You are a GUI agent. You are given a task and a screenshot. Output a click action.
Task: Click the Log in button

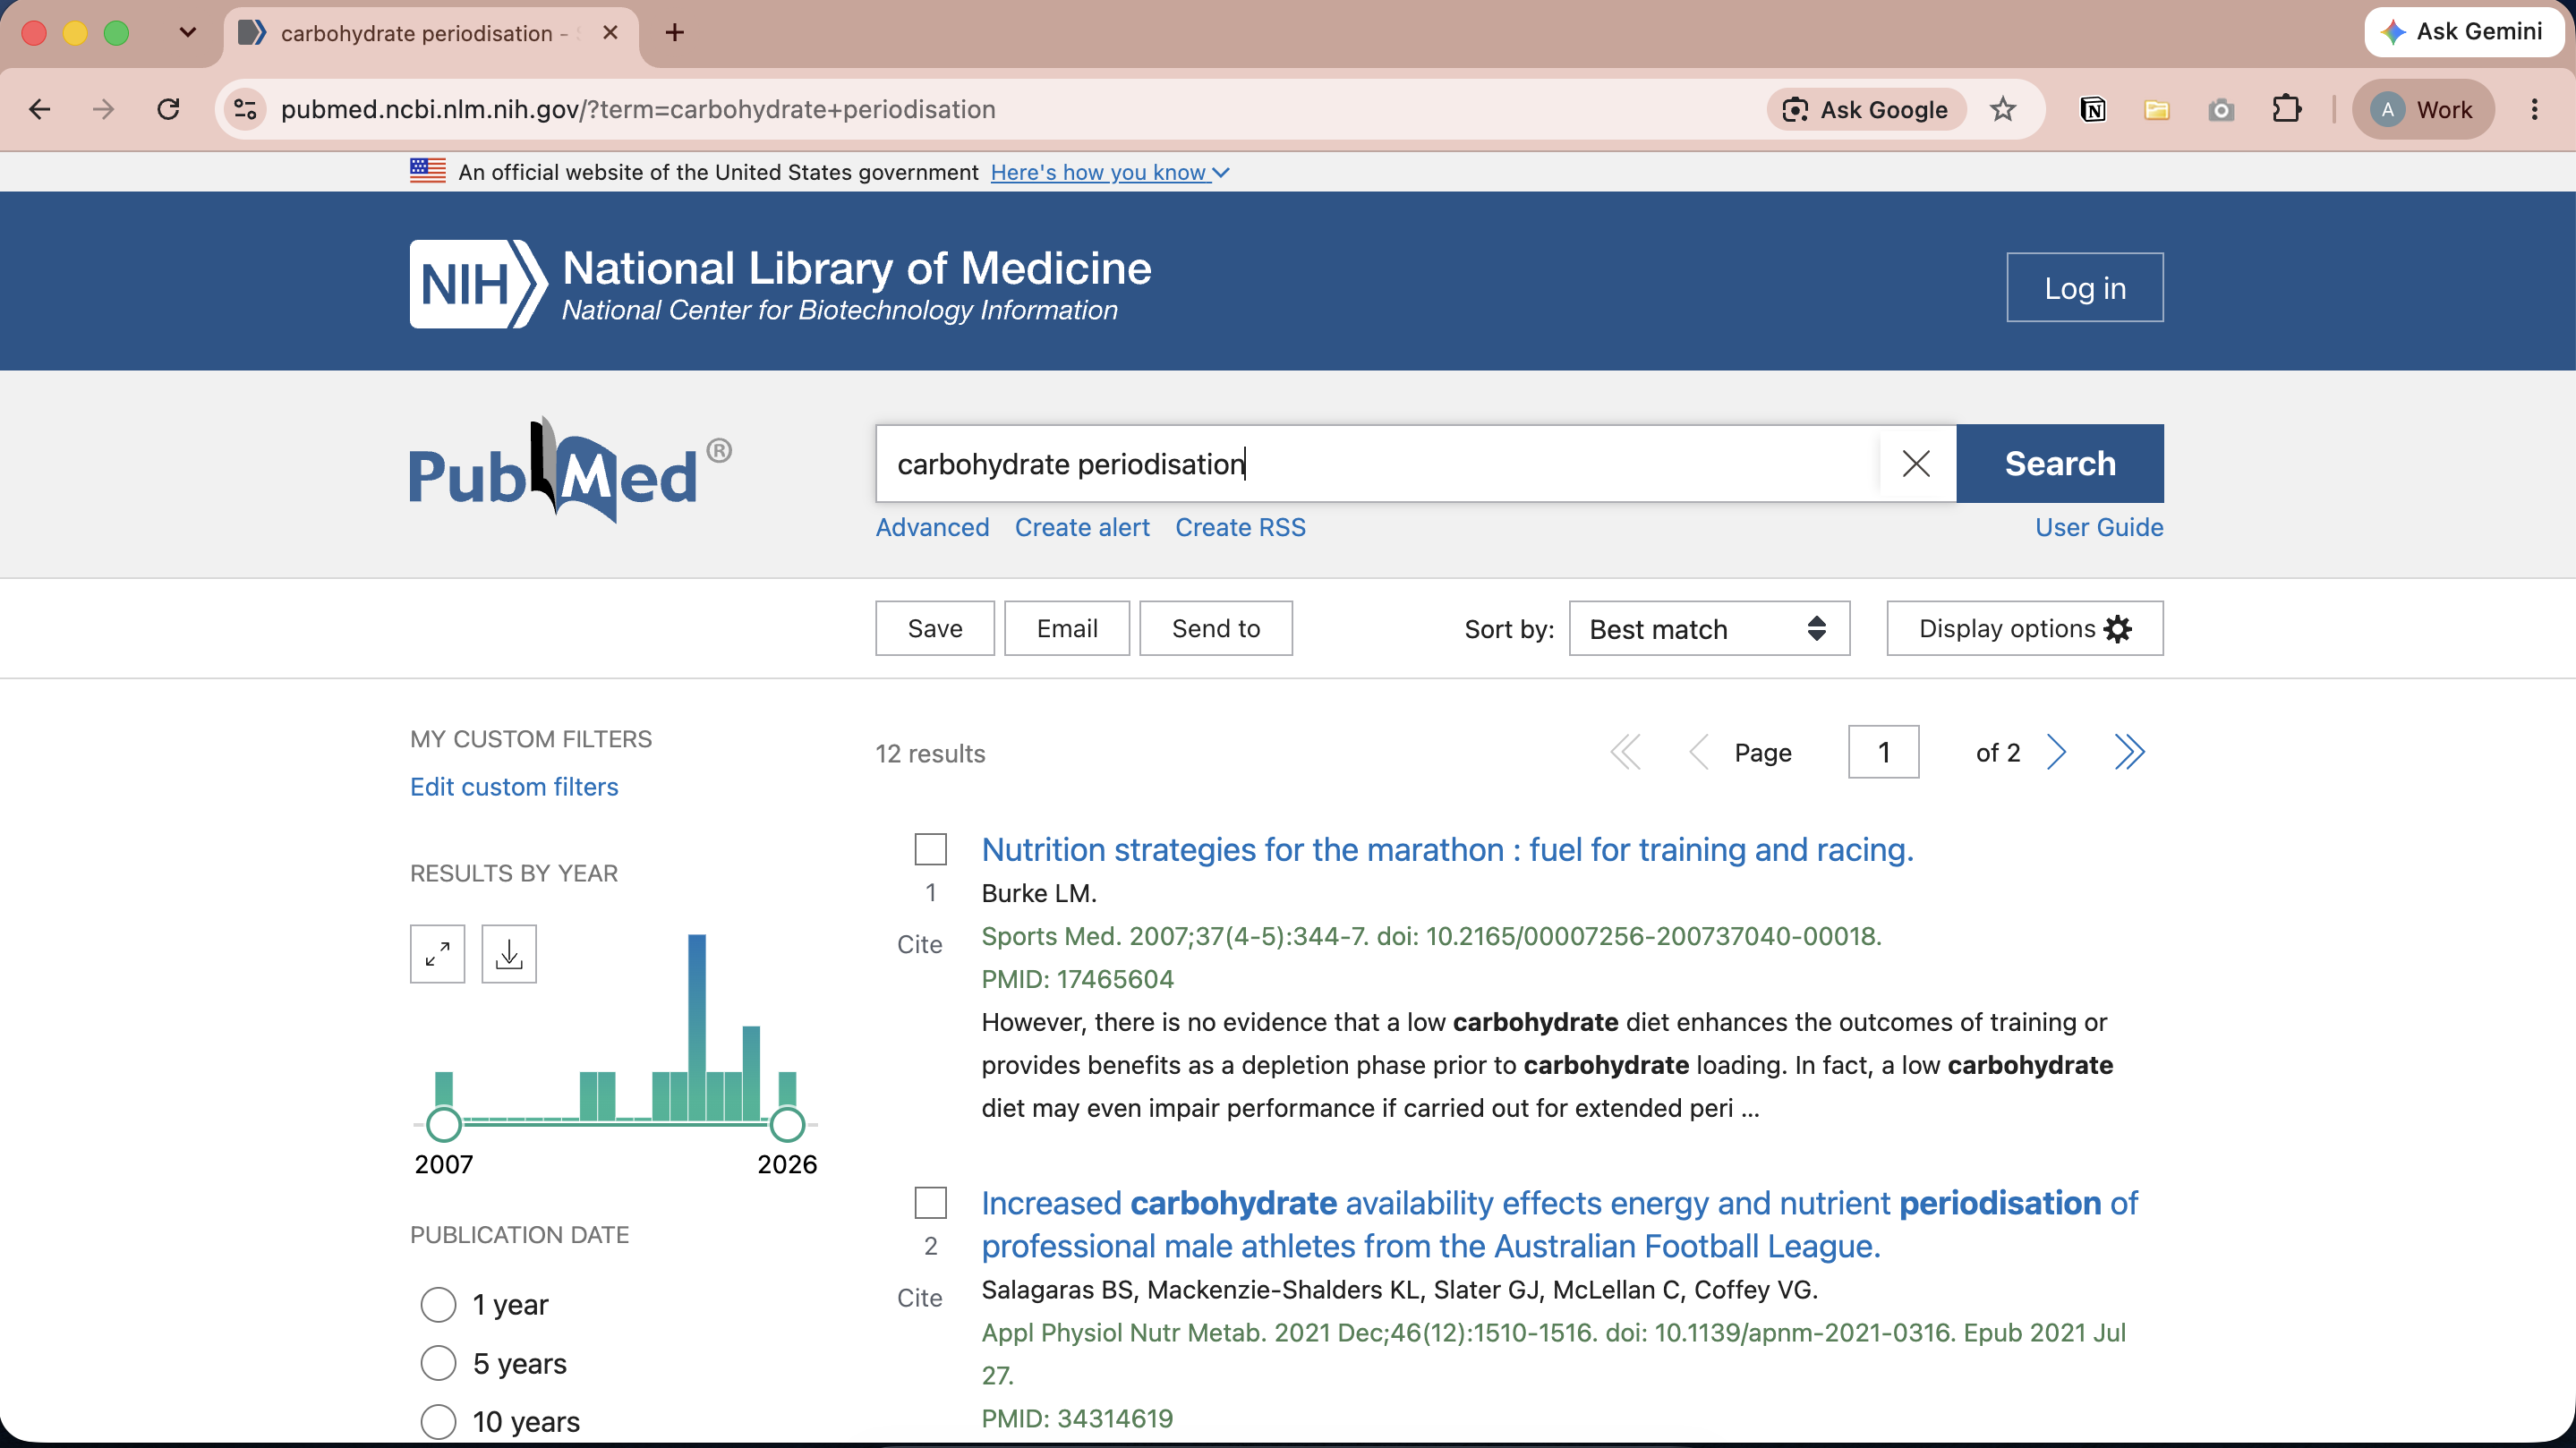pos(2085,287)
